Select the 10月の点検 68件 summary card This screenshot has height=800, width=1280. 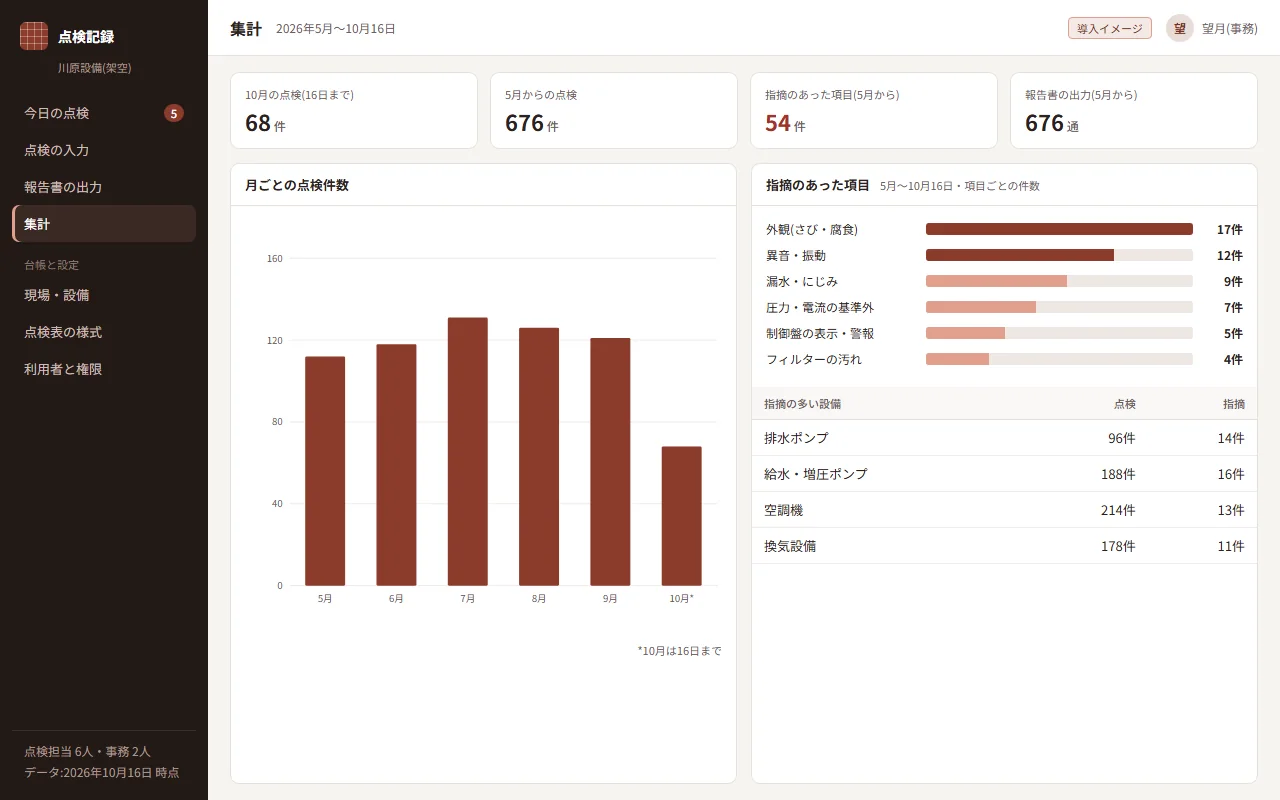354,111
